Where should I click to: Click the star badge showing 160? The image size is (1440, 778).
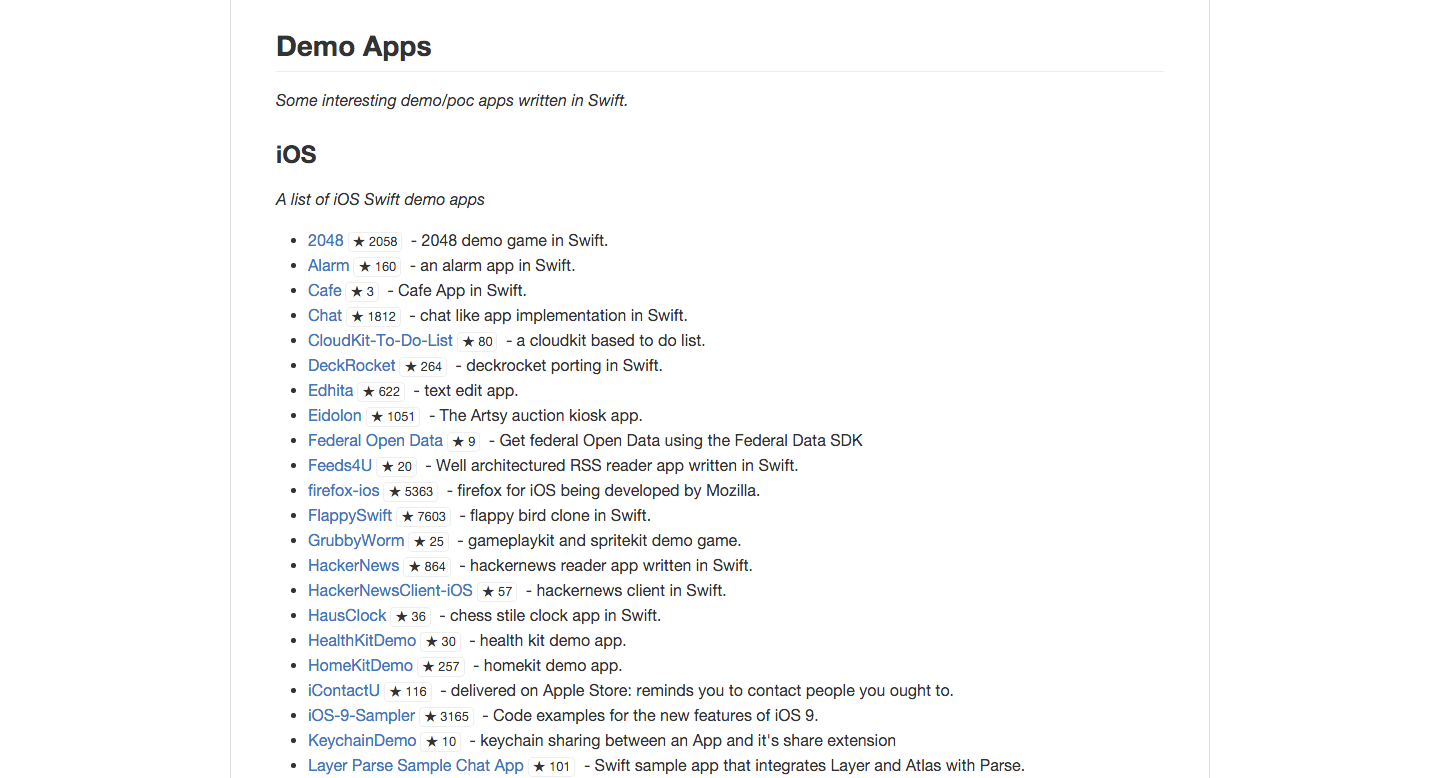tap(378, 266)
